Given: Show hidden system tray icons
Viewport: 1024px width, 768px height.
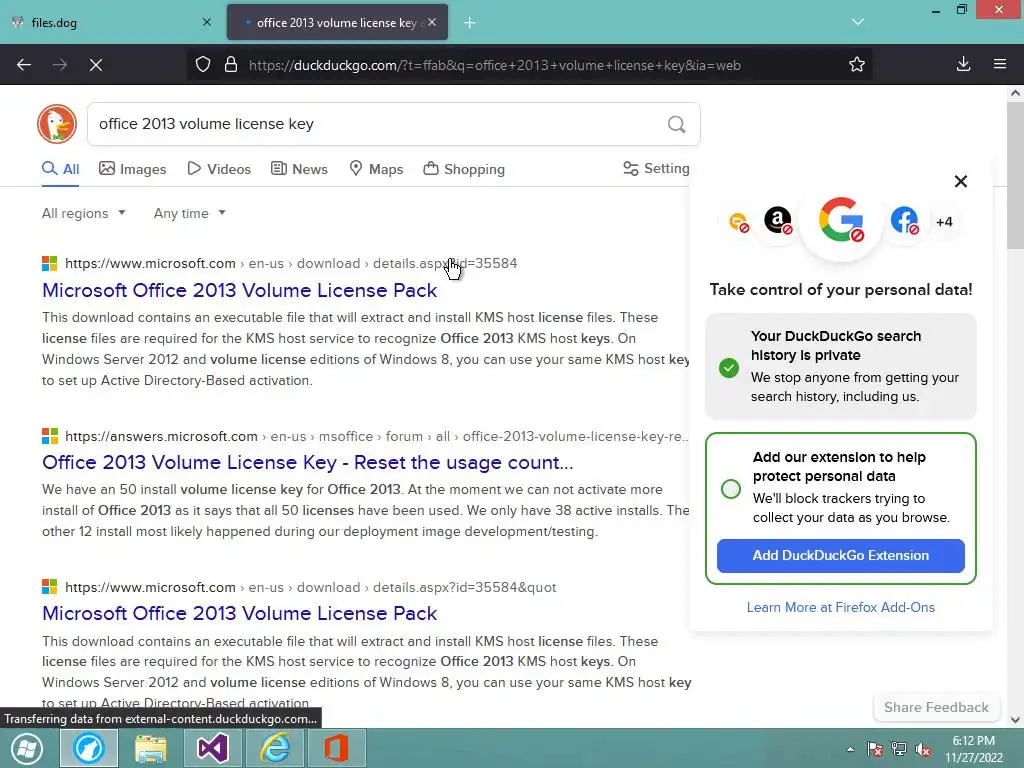Looking at the screenshot, I should (x=850, y=749).
